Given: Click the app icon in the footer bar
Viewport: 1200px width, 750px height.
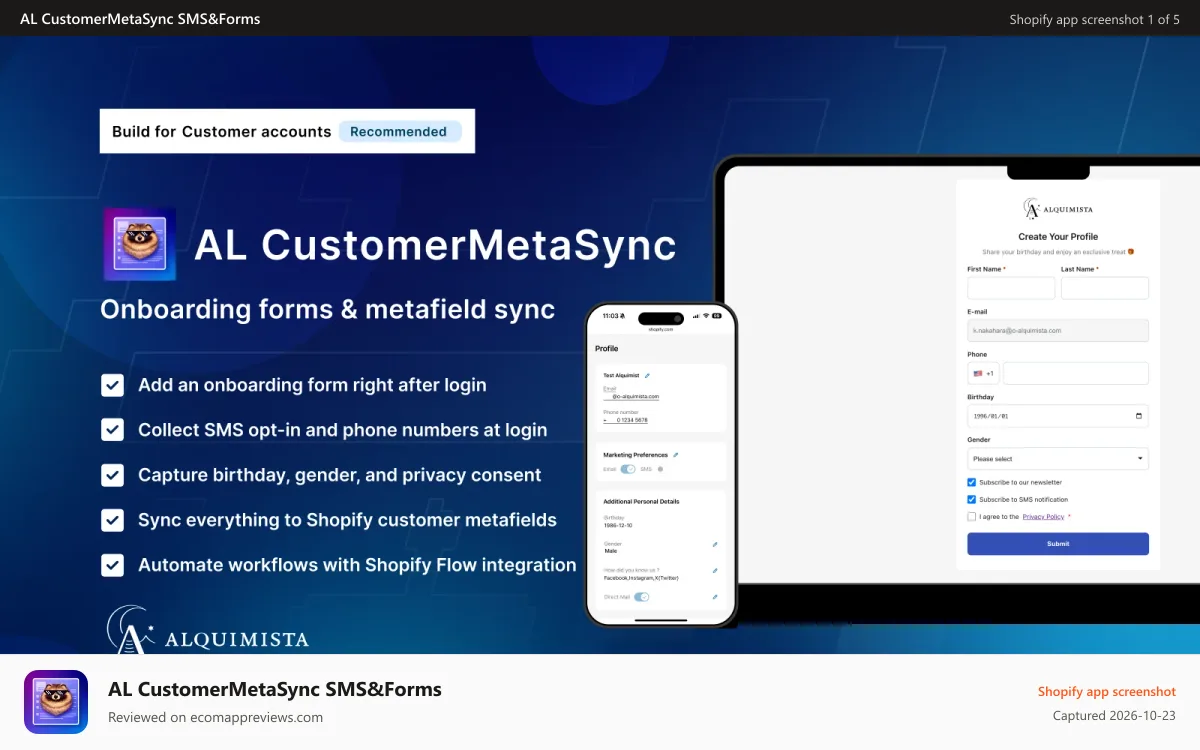Looking at the screenshot, I should pyautogui.click(x=56, y=702).
